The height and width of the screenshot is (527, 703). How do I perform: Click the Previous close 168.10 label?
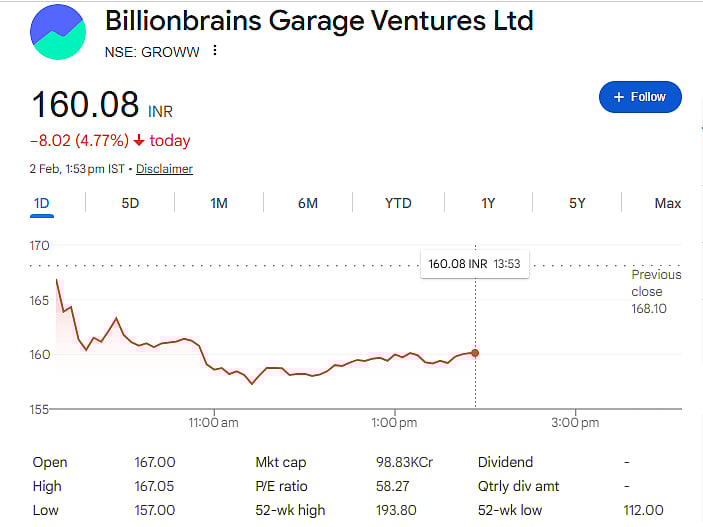(x=656, y=291)
